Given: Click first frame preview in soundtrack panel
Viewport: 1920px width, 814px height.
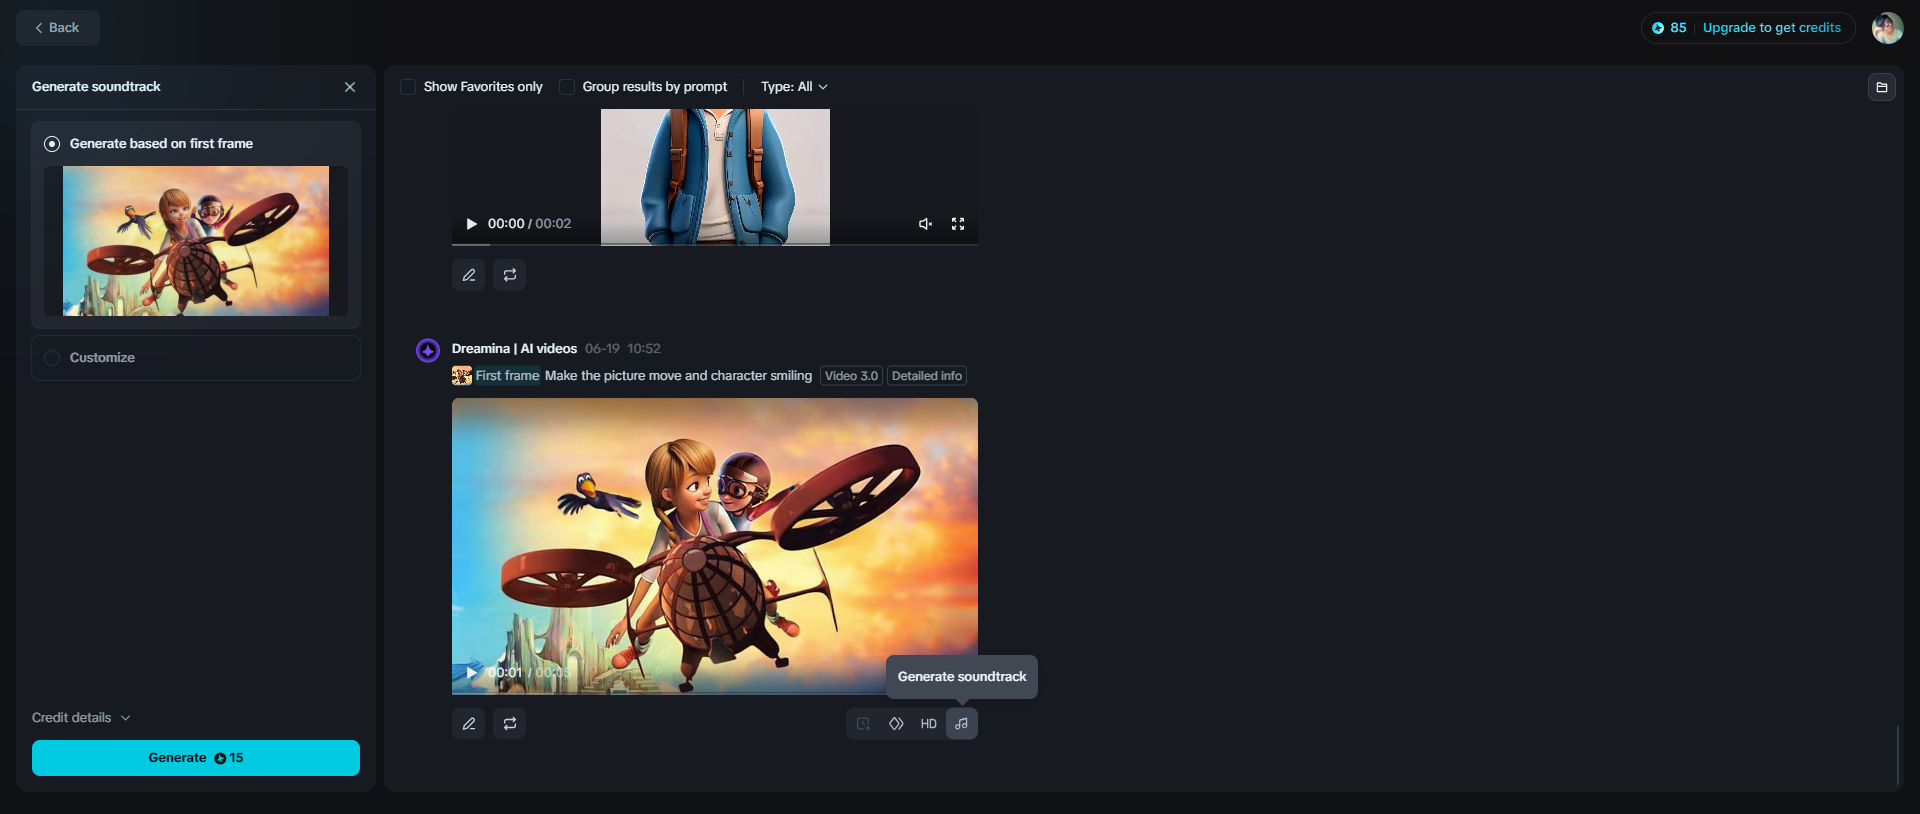Looking at the screenshot, I should [196, 241].
